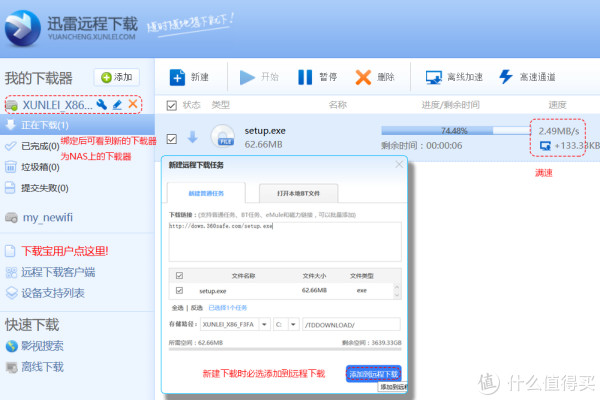Click the 开始 start toolbar button

259,77
